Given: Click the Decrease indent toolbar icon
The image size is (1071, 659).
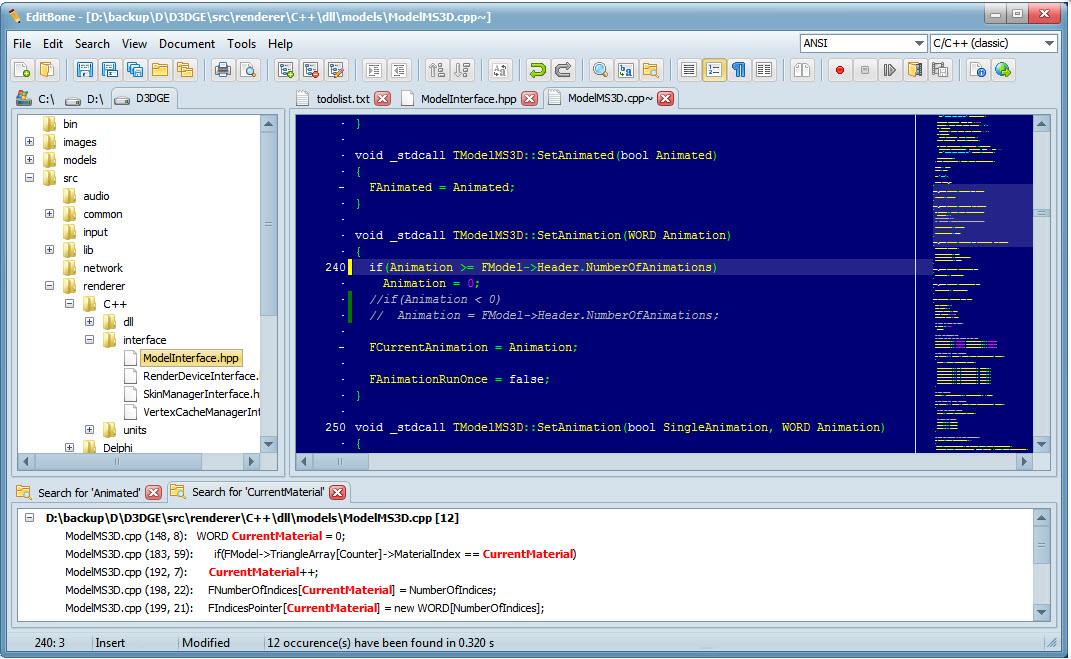Looking at the screenshot, I should tap(399, 70).
